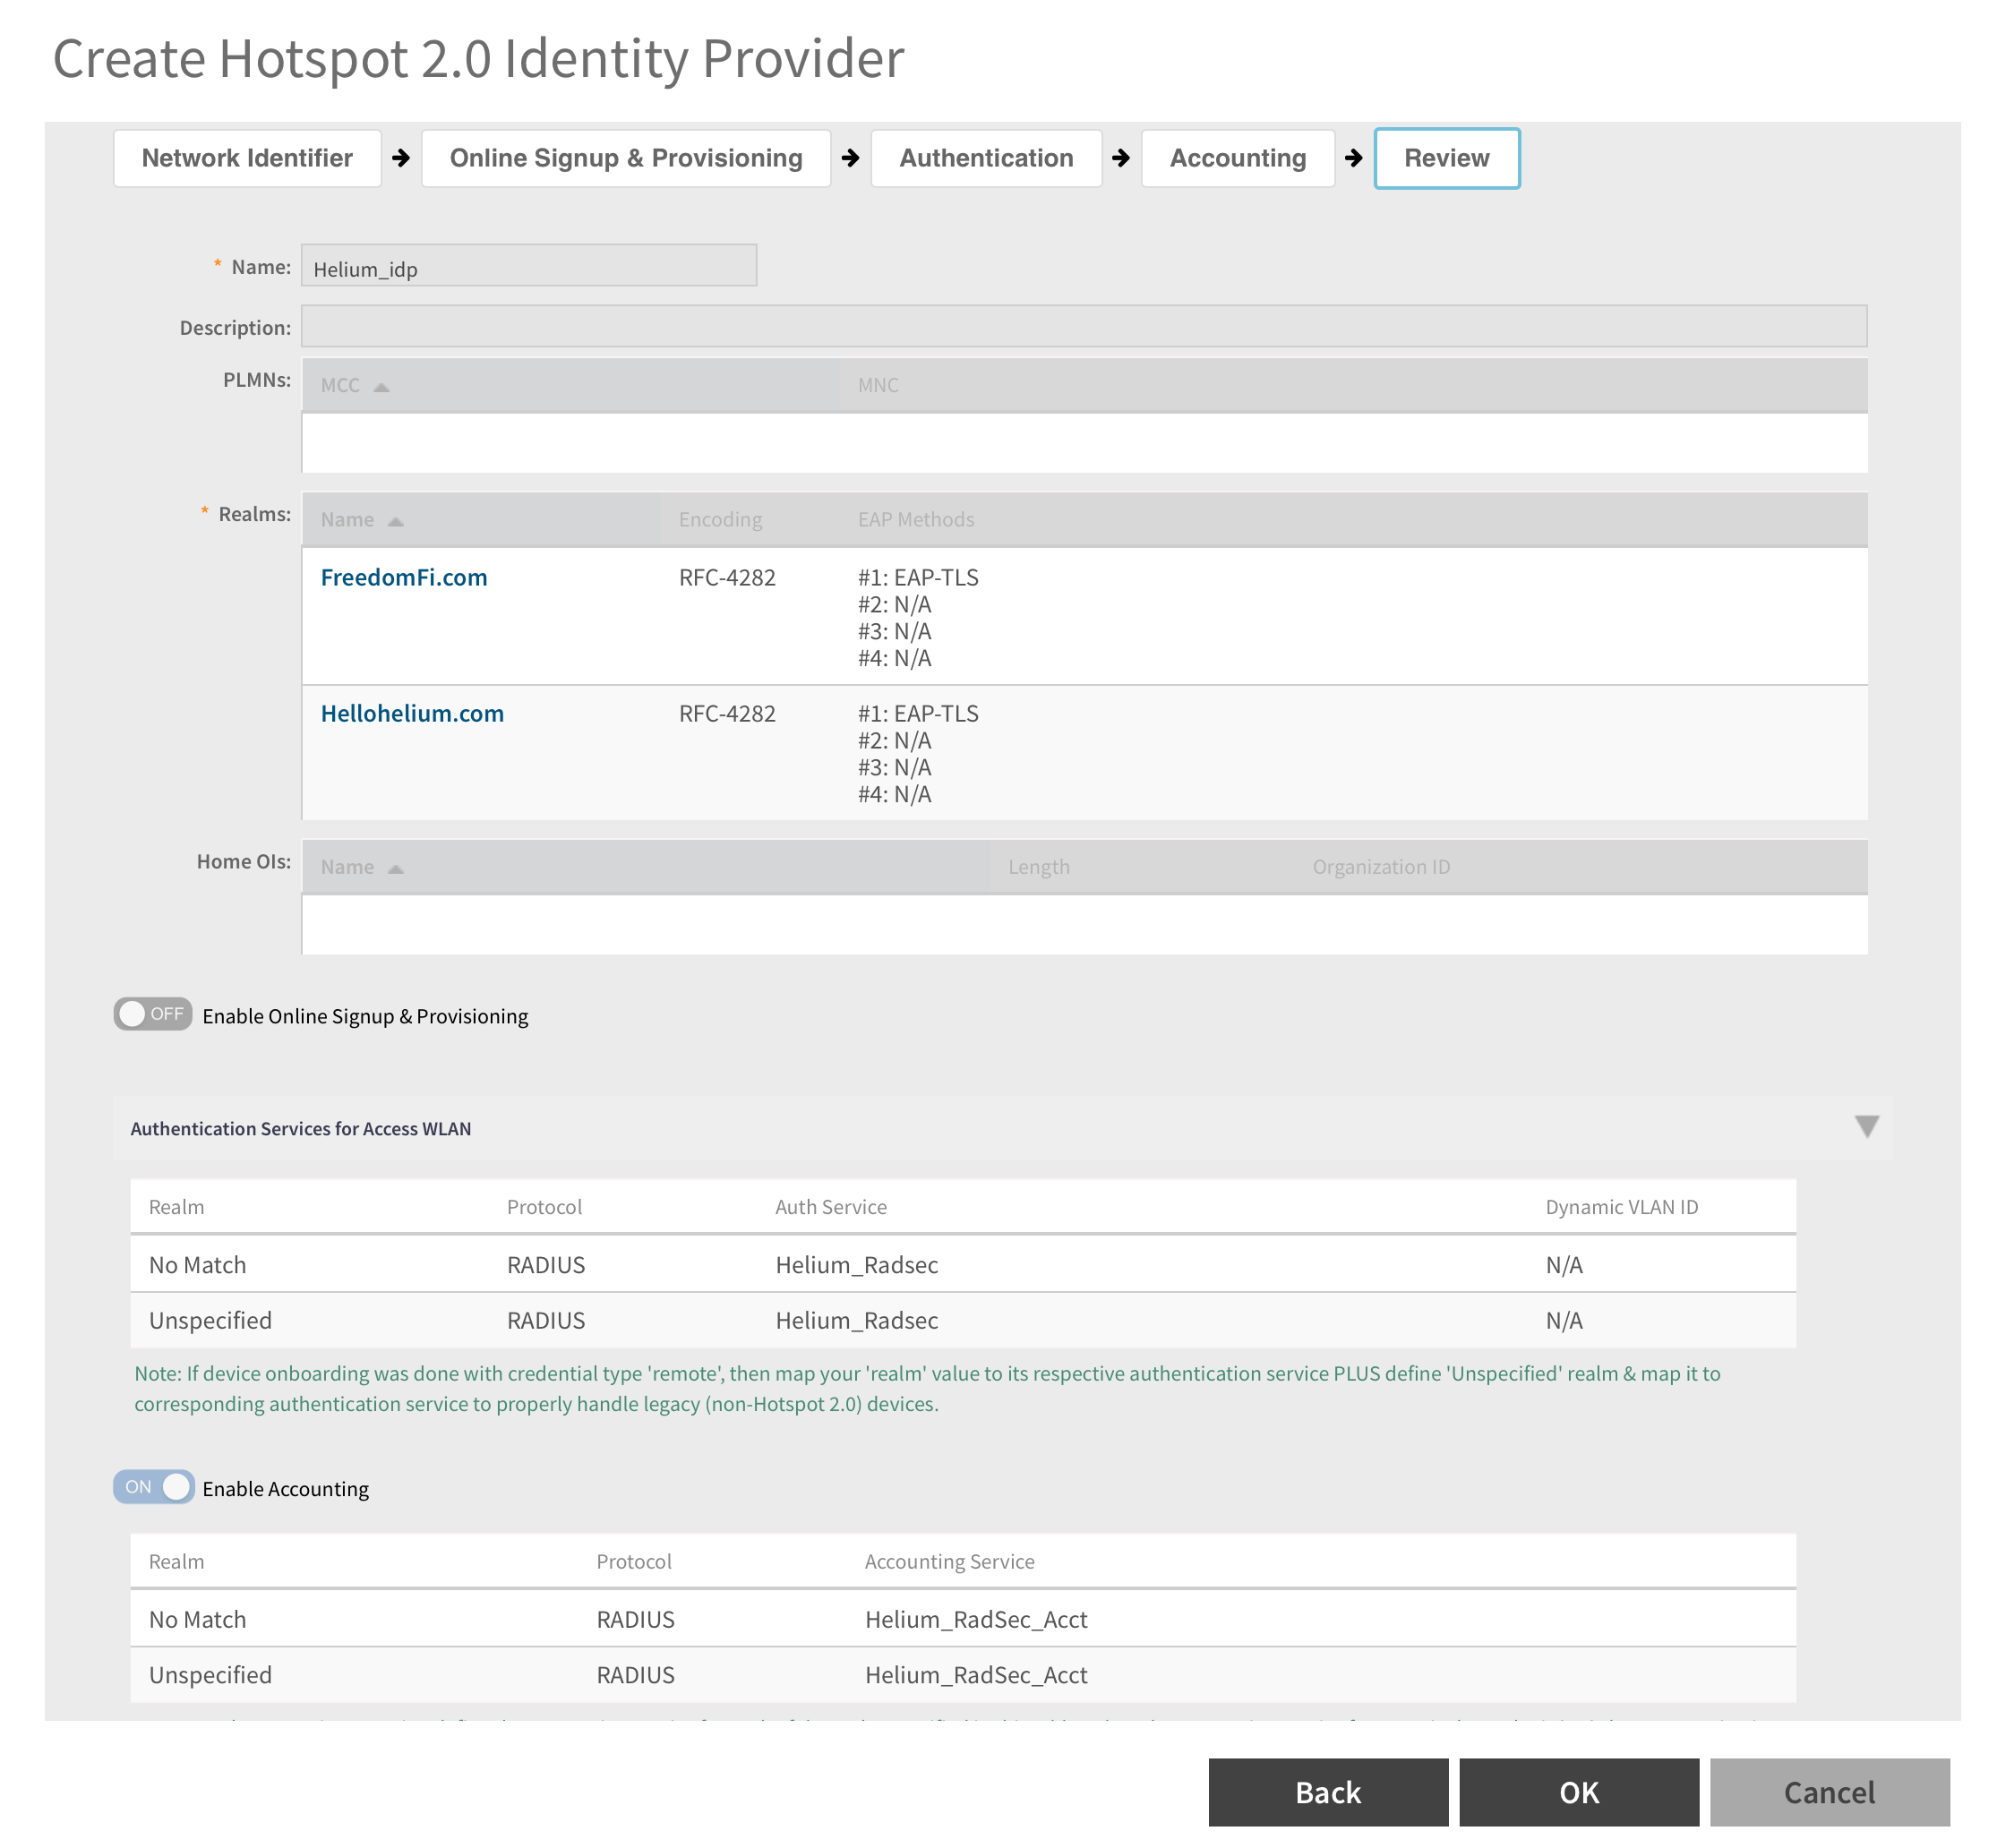Image resolution: width=1997 pixels, height=1848 pixels.
Task: Sort Realms table by Name arrow
Action: tap(395, 521)
